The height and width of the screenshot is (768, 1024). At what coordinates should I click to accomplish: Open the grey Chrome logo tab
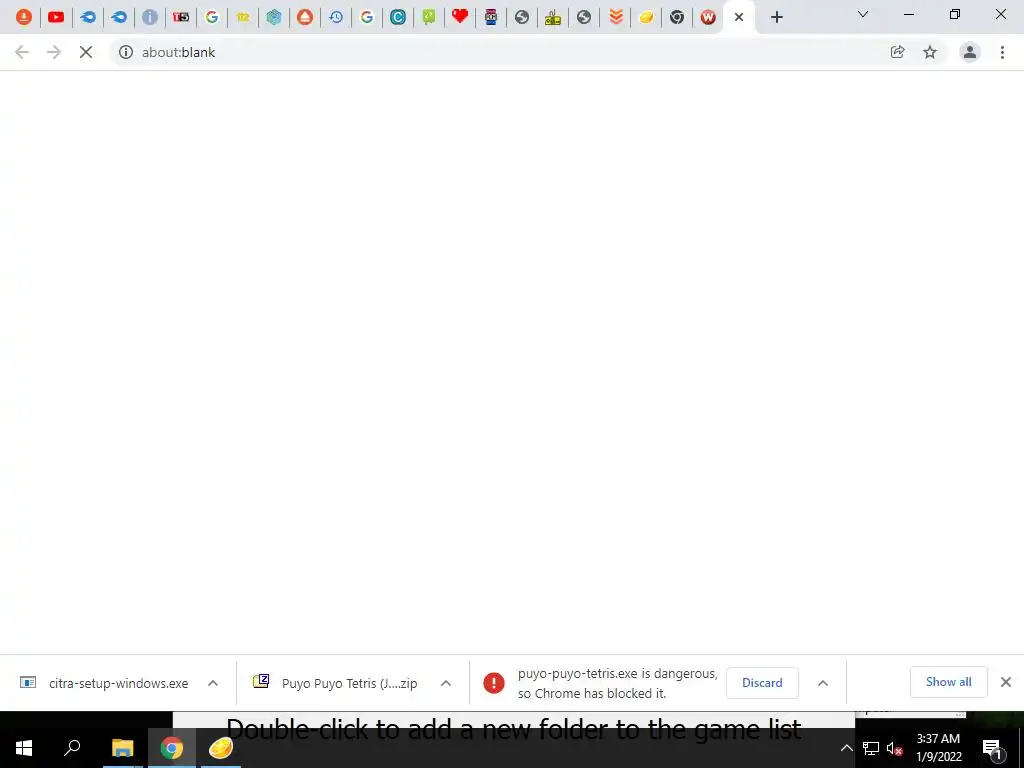[677, 17]
